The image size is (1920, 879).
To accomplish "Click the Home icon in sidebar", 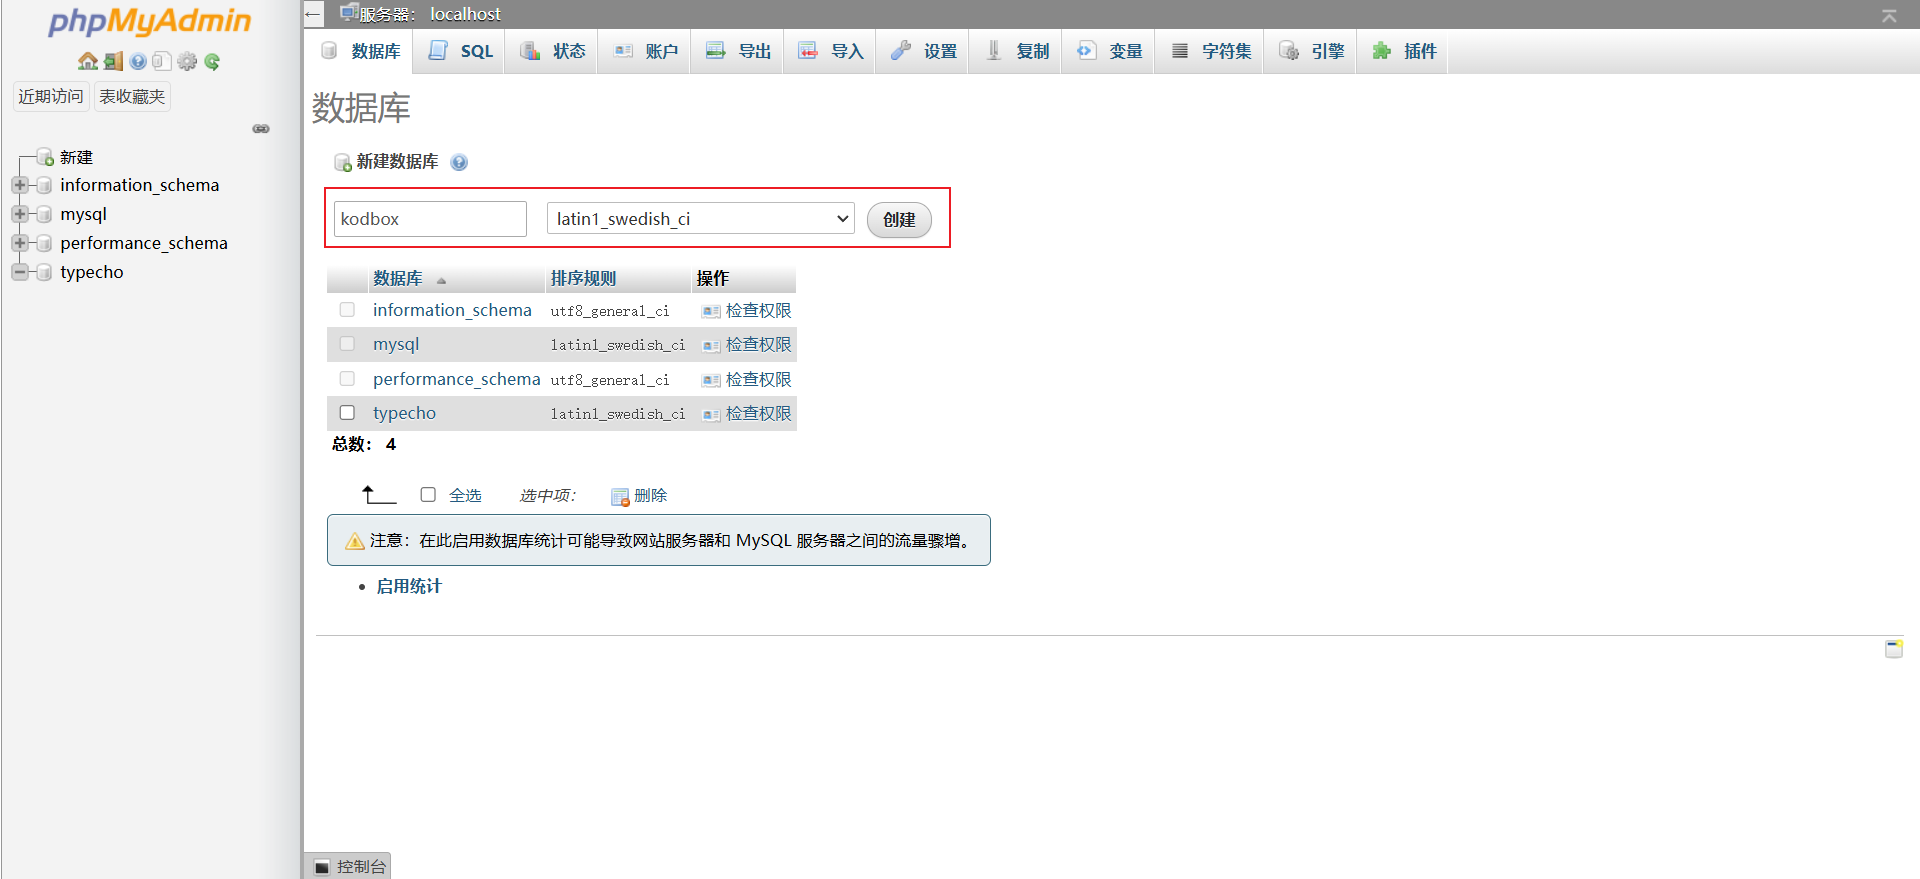I will [88, 62].
